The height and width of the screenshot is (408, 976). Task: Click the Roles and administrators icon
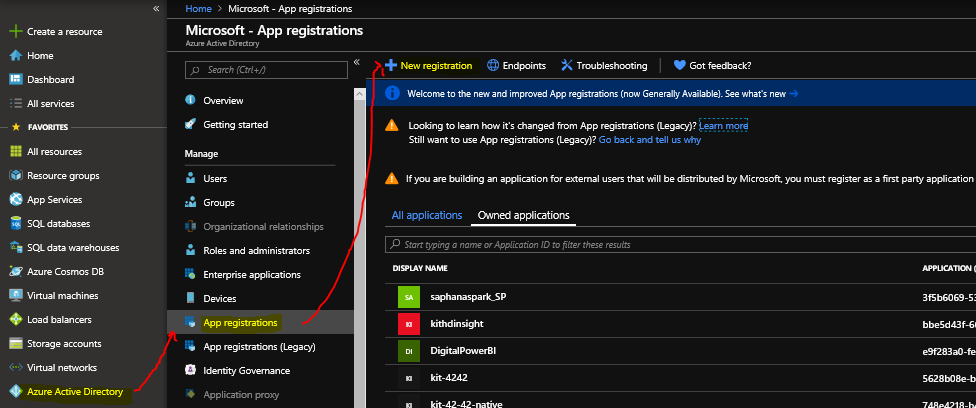(190, 250)
